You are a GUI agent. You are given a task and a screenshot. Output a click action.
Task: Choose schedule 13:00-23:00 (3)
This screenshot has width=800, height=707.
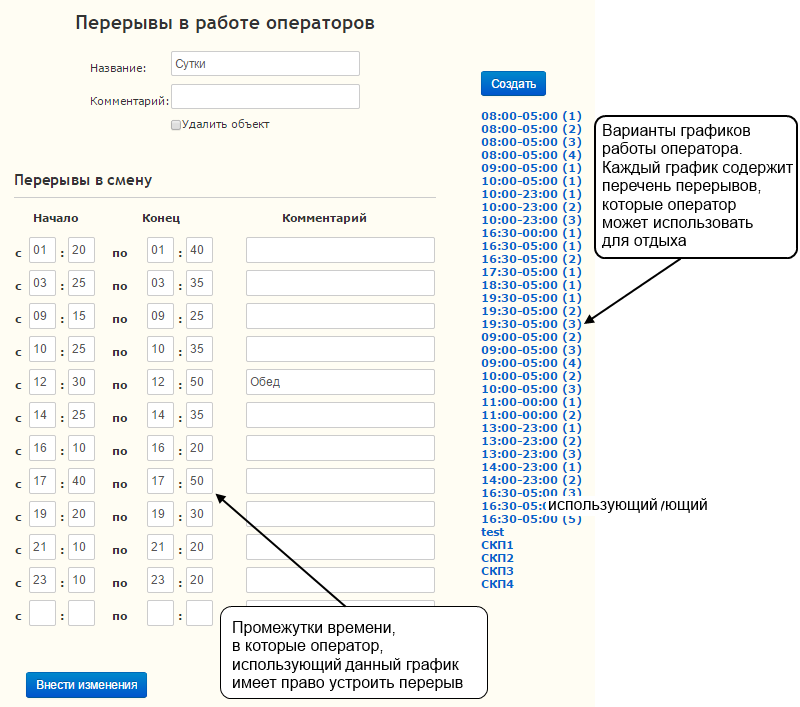[532, 454]
